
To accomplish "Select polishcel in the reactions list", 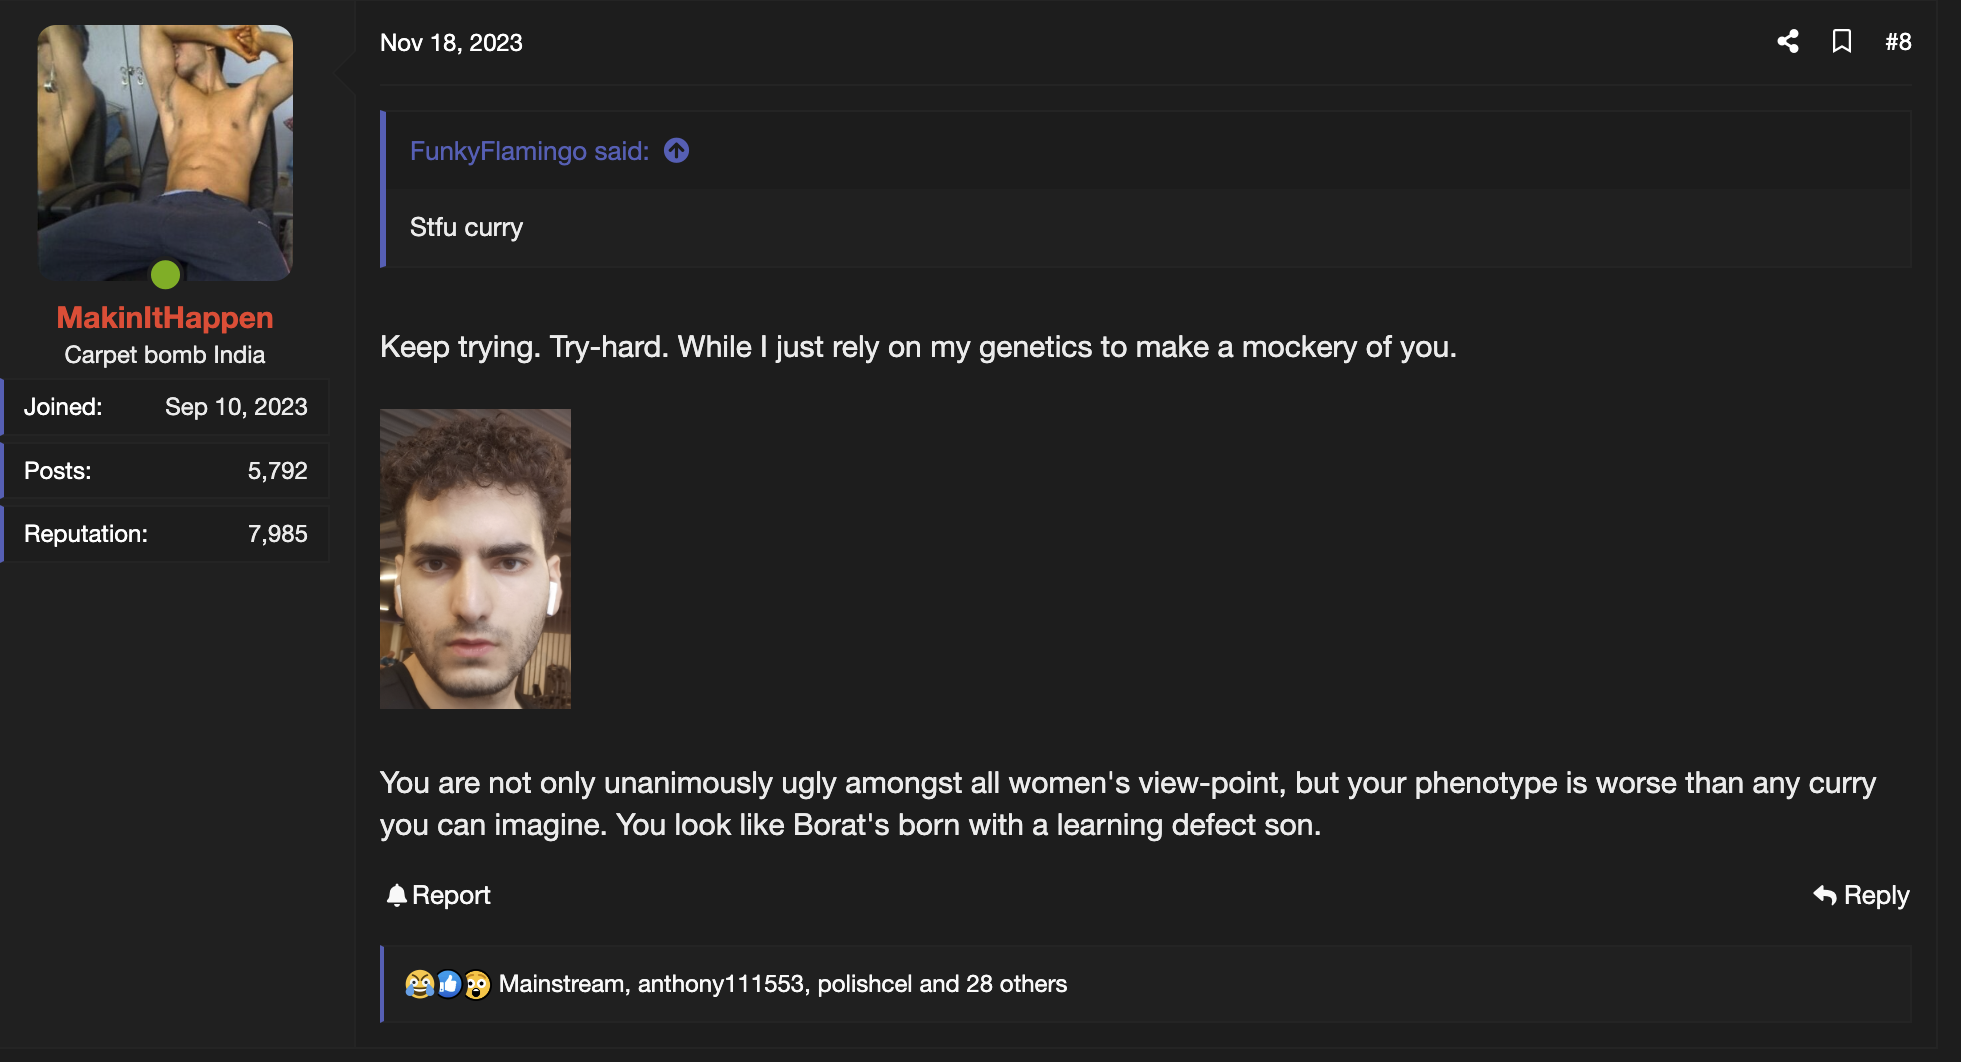I will [864, 984].
